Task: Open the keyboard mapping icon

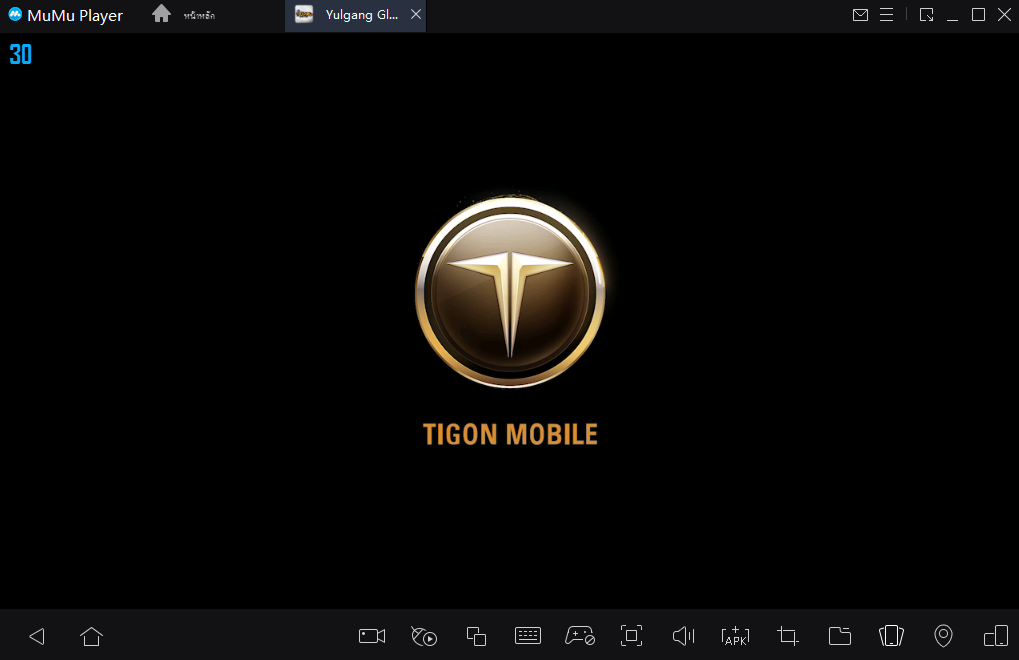Action: click(528, 636)
